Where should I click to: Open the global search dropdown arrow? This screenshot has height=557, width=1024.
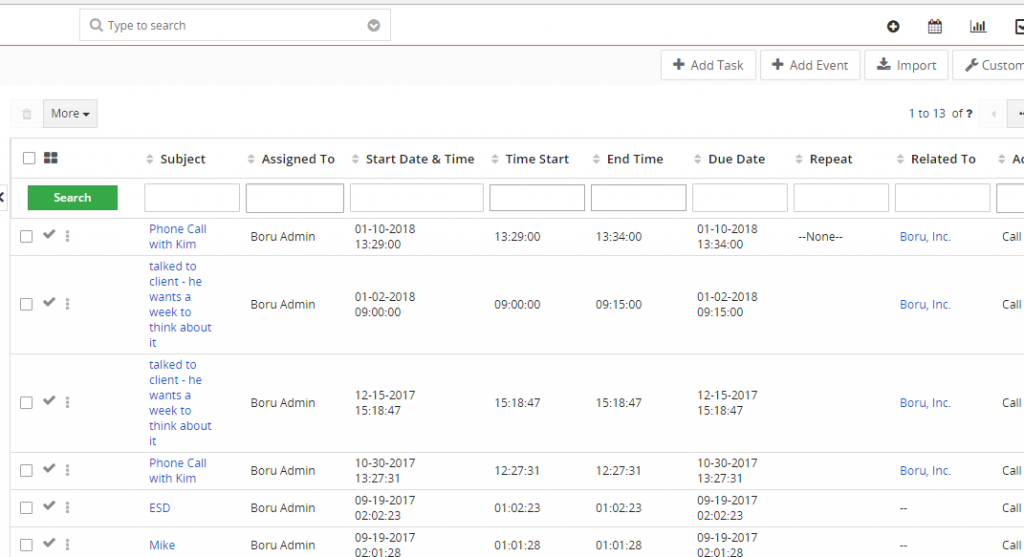(374, 25)
